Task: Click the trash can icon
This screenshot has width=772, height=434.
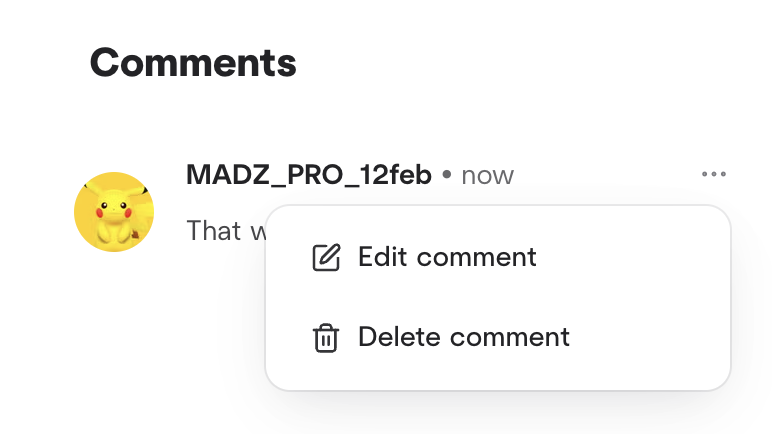Action: pyautogui.click(x=326, y=338)
